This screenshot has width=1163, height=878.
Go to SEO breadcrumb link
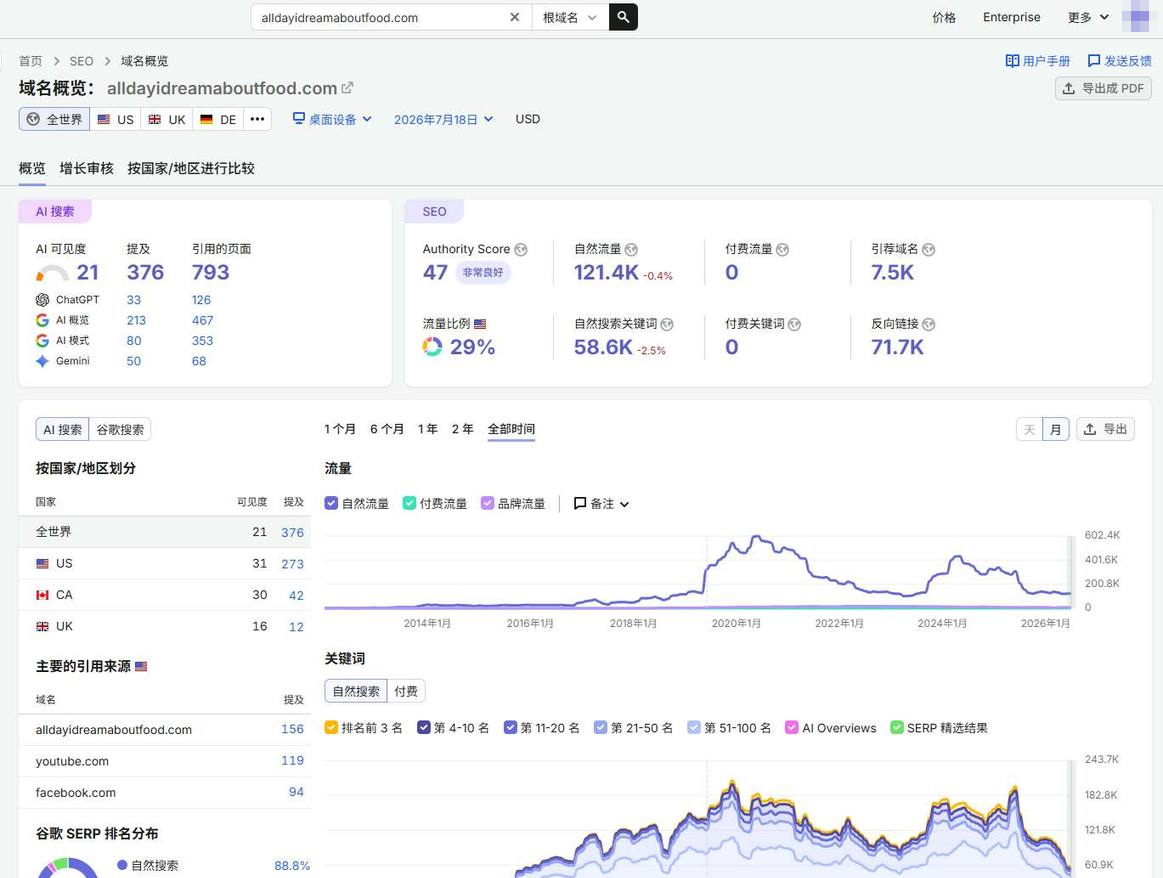82,61
